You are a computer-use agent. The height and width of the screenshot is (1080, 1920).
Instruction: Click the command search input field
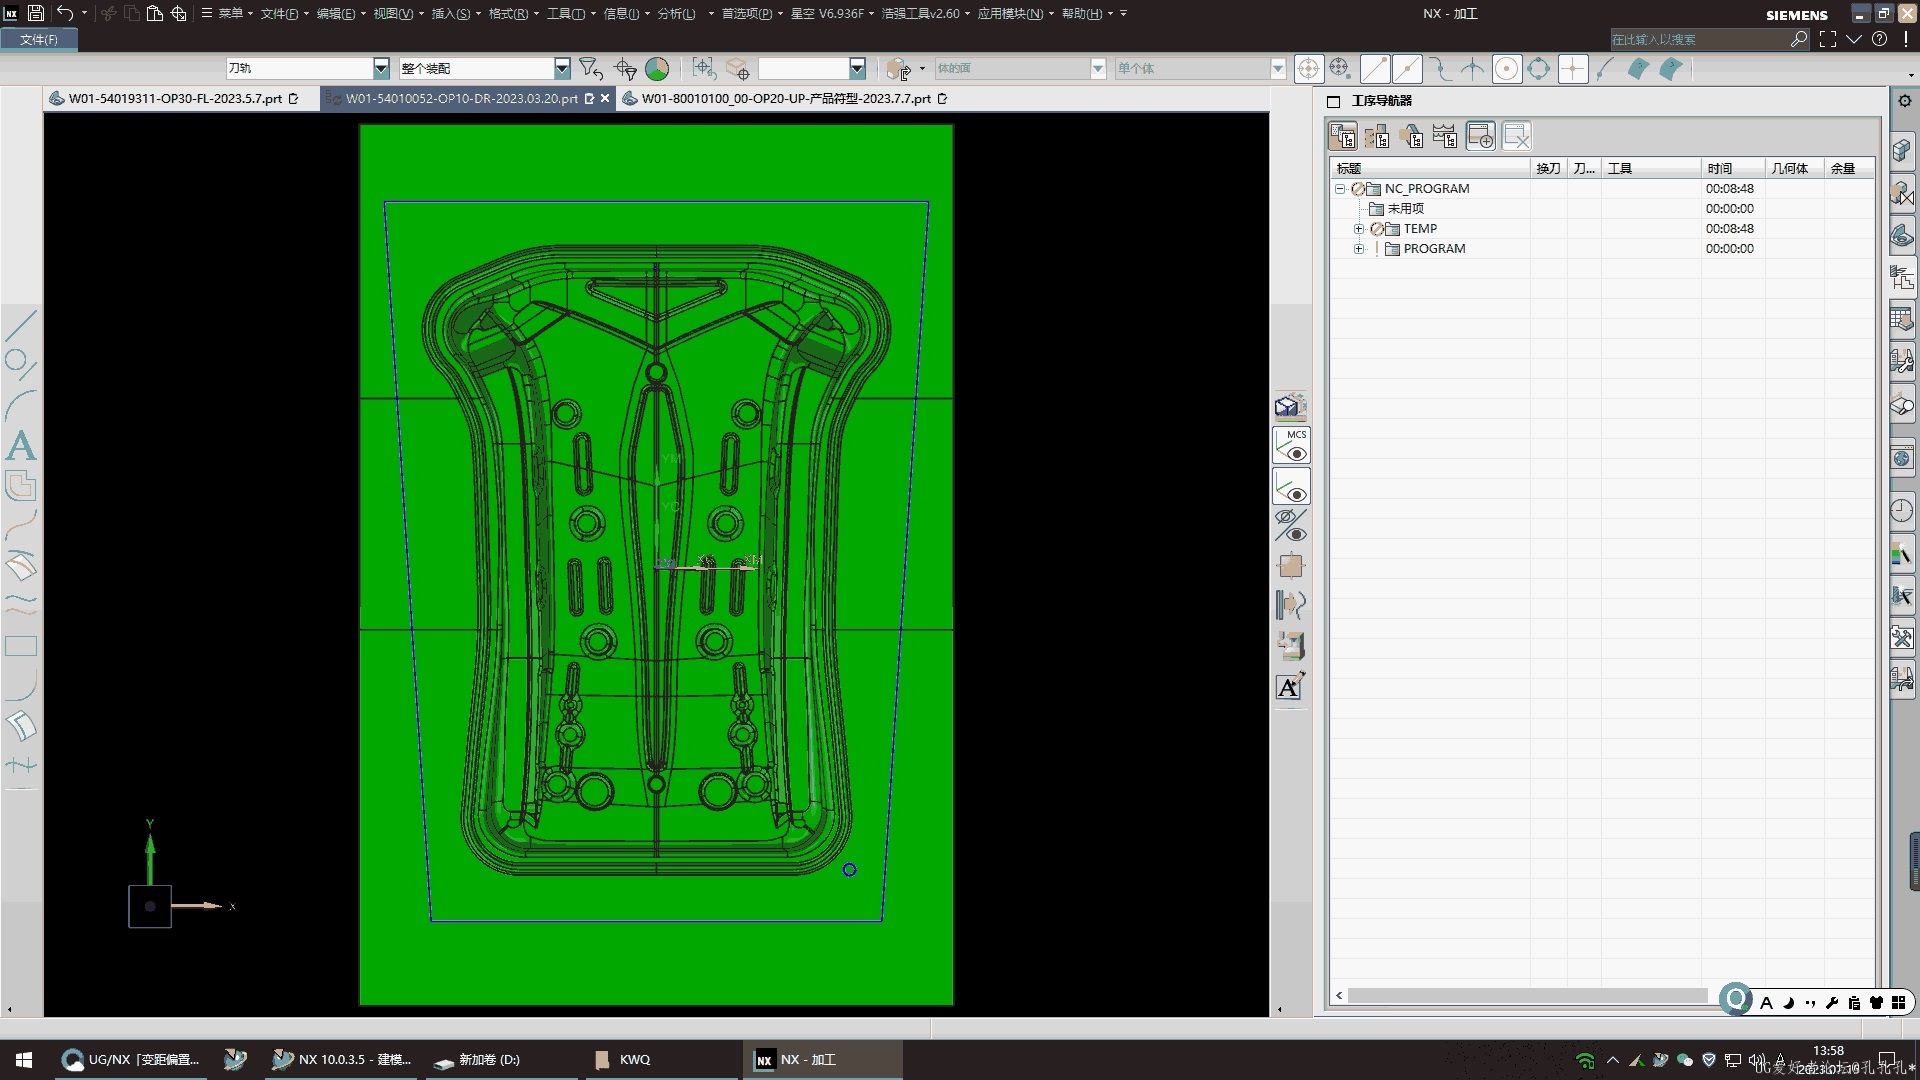point(1698,39)
